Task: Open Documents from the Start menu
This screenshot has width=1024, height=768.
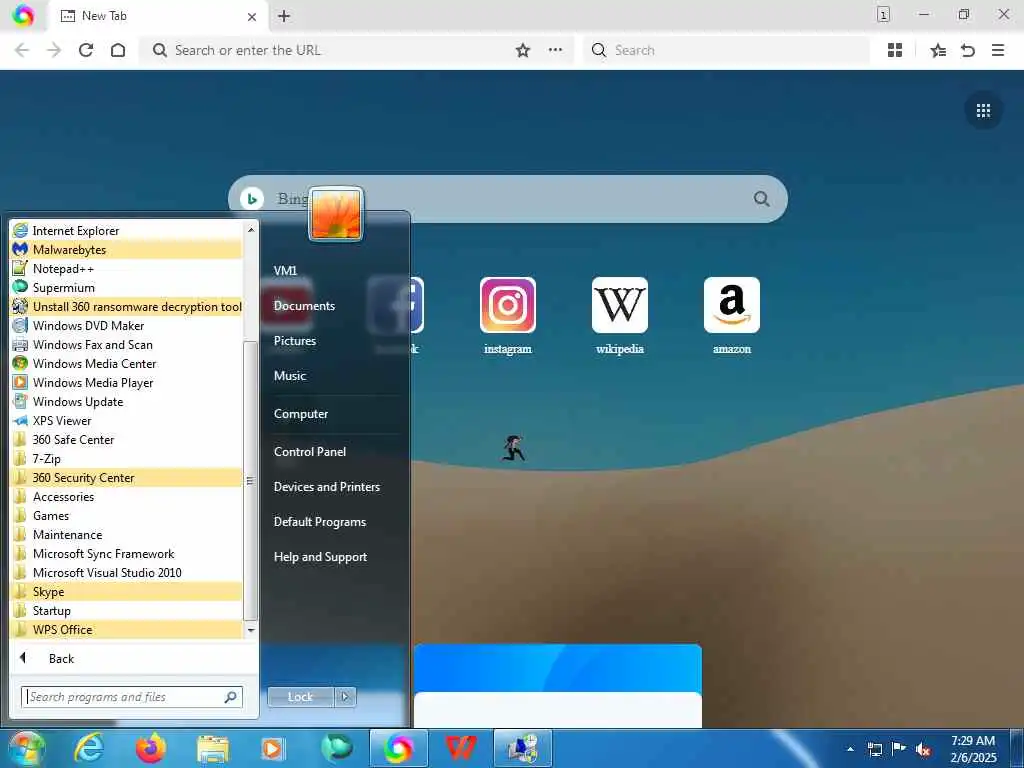Action: (x=304, y=306)
